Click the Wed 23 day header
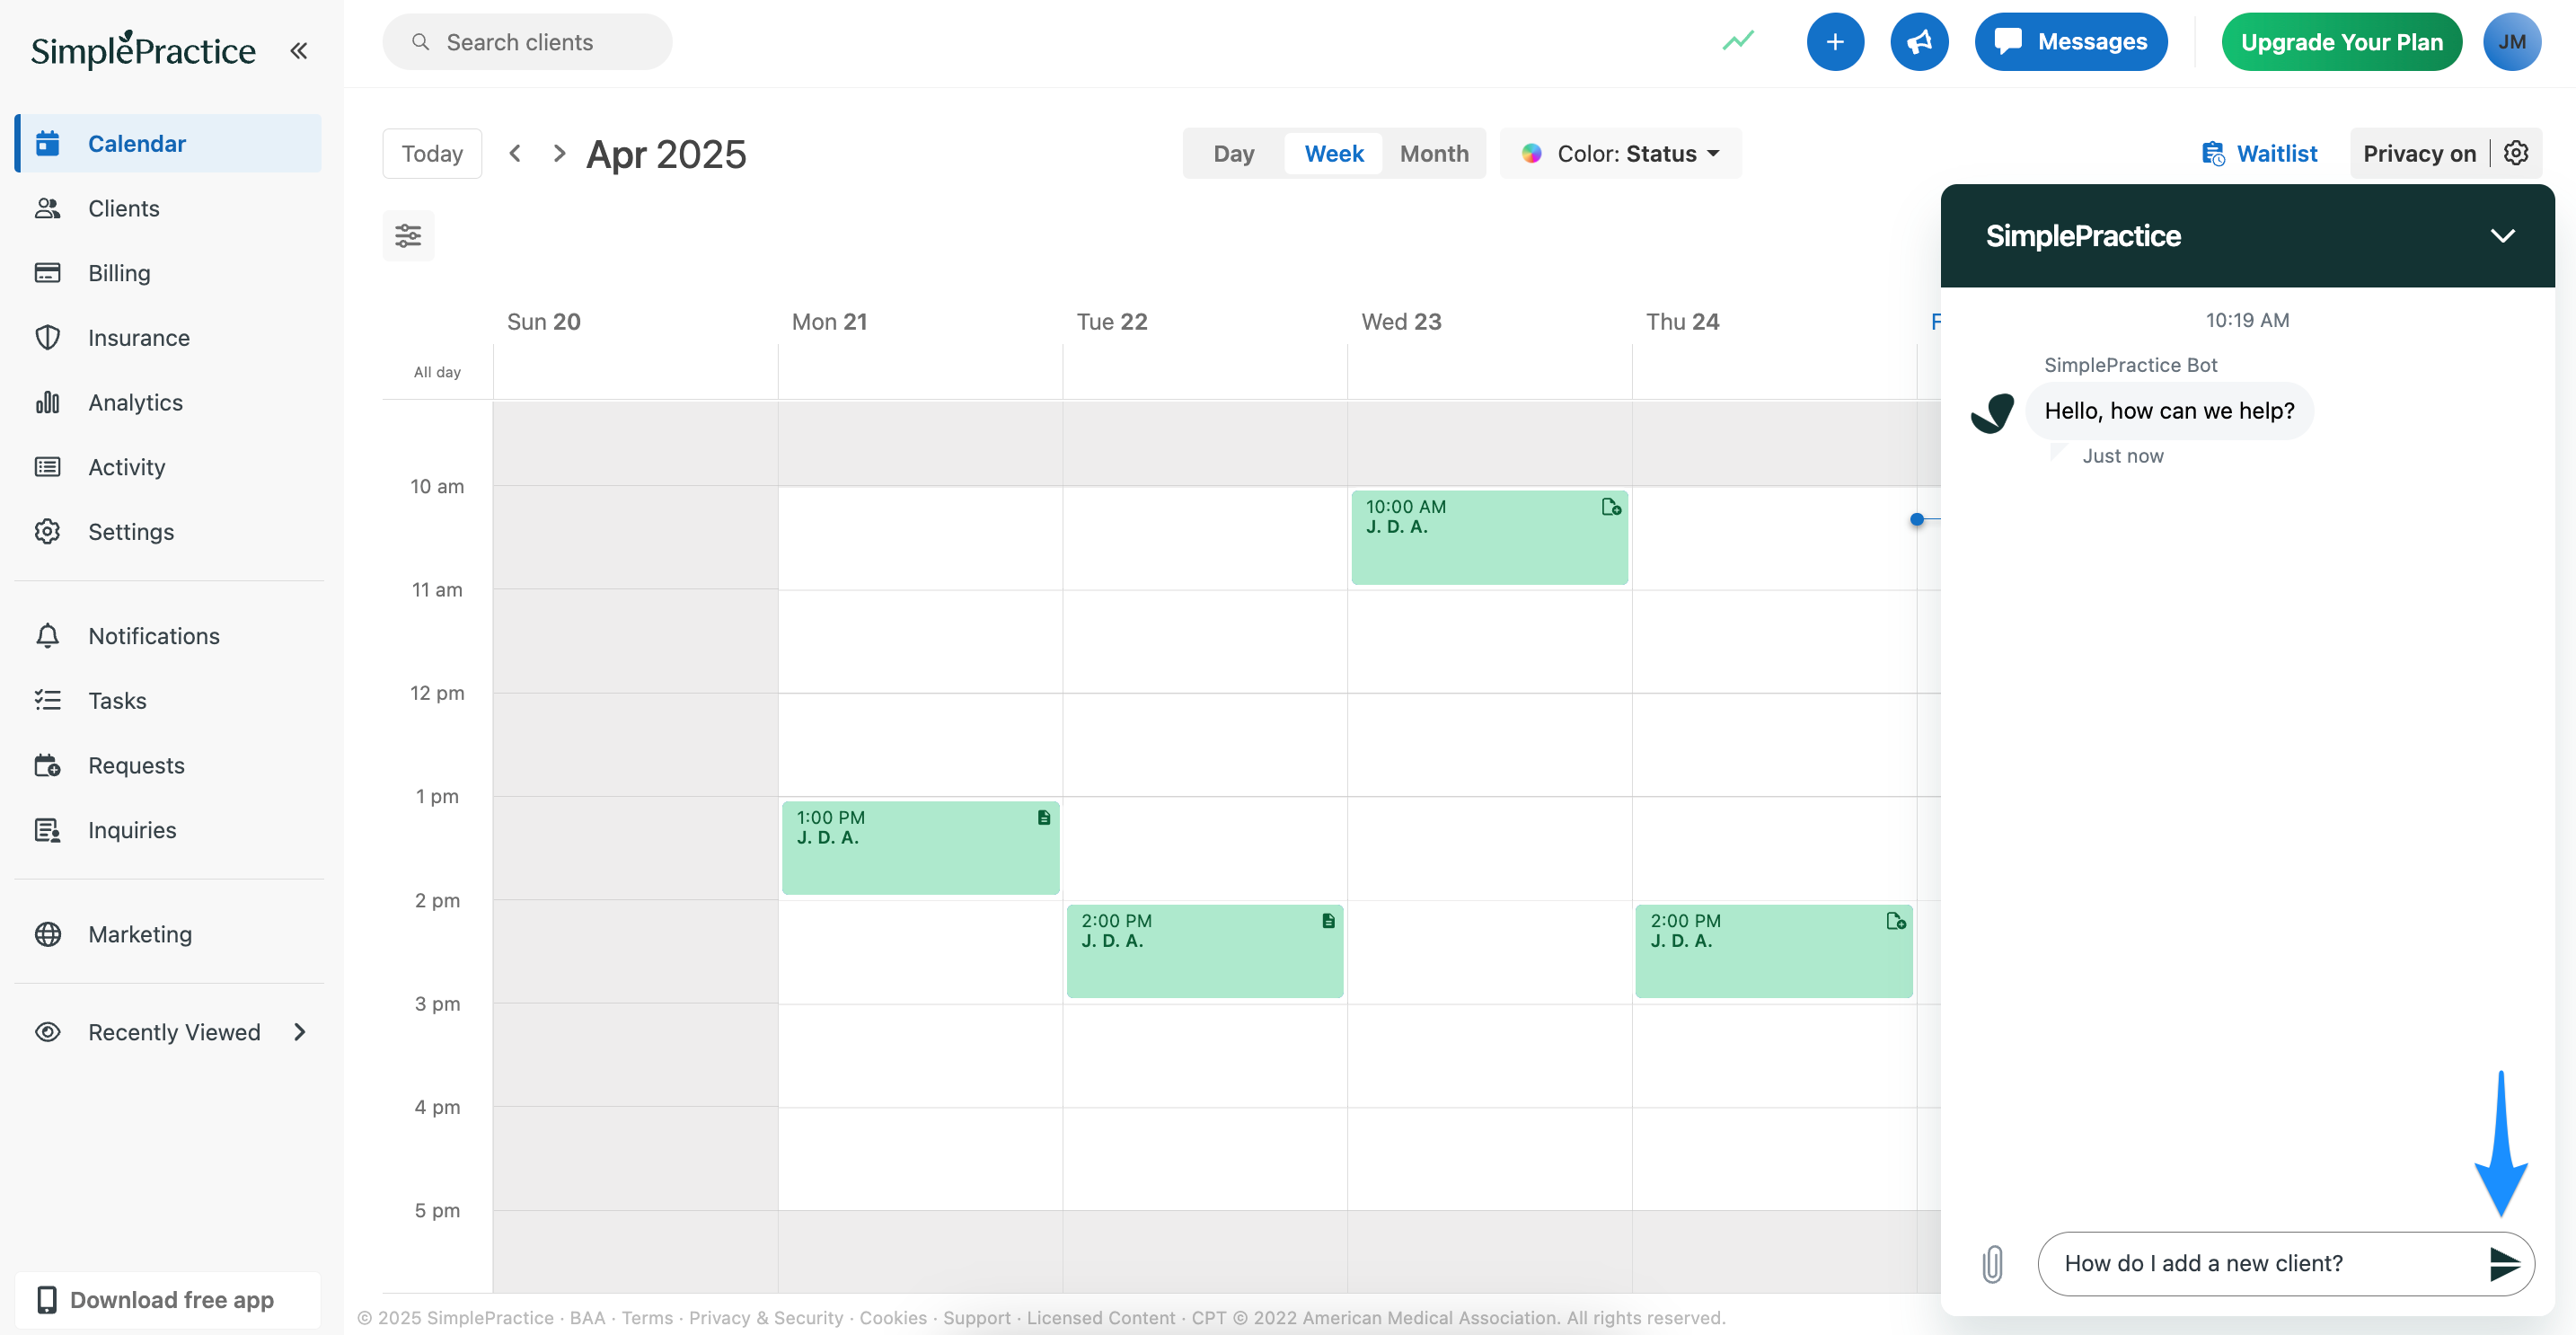 (x=1401, y=322)
